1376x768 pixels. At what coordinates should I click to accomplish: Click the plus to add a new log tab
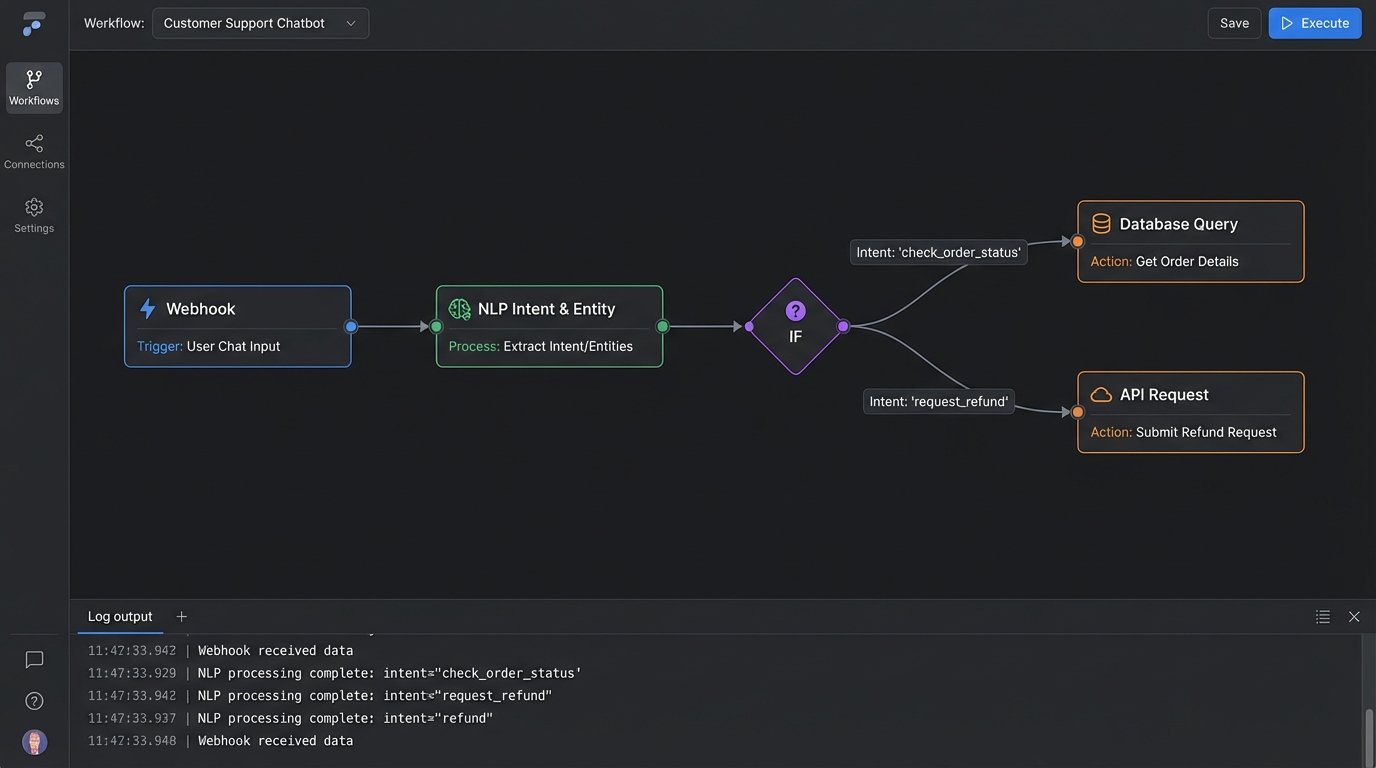click(181, 616)
